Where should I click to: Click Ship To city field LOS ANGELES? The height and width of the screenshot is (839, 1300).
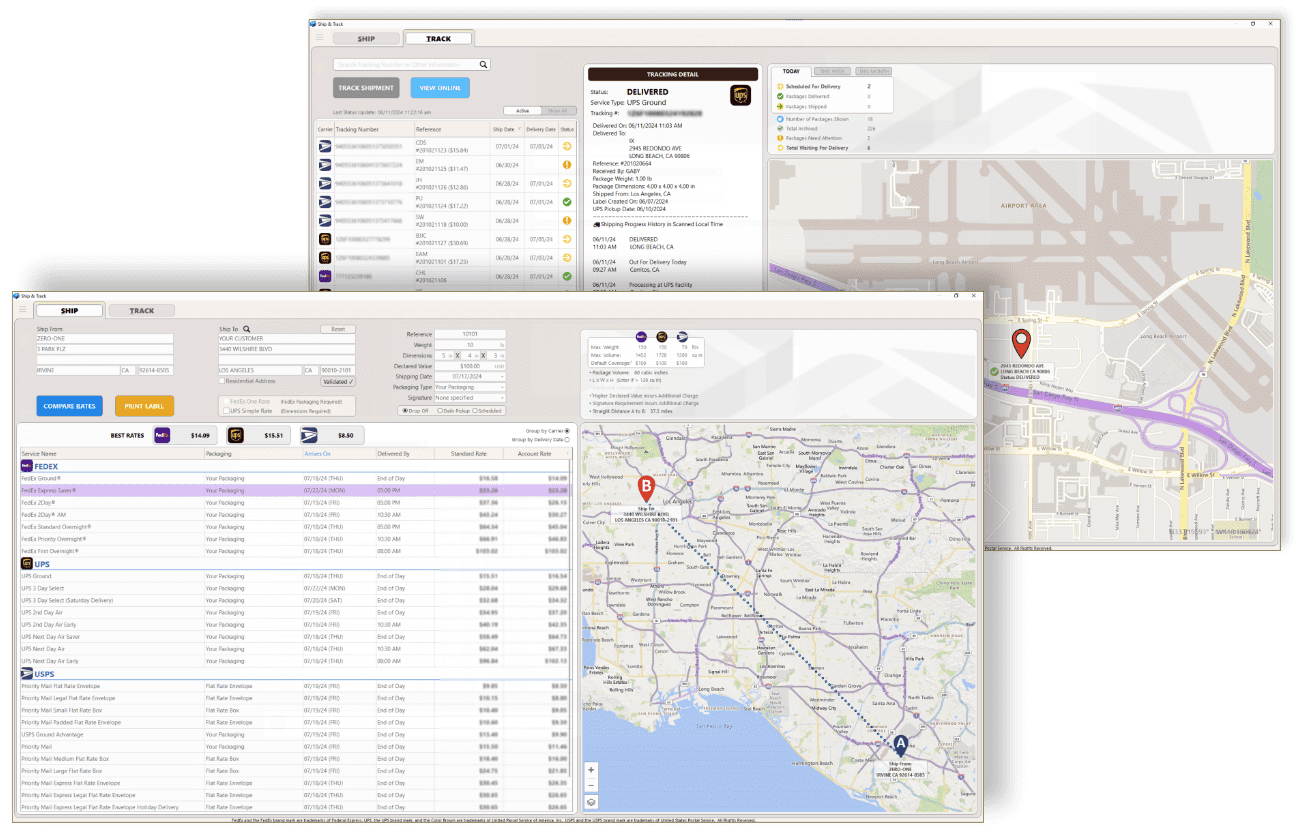260,370
